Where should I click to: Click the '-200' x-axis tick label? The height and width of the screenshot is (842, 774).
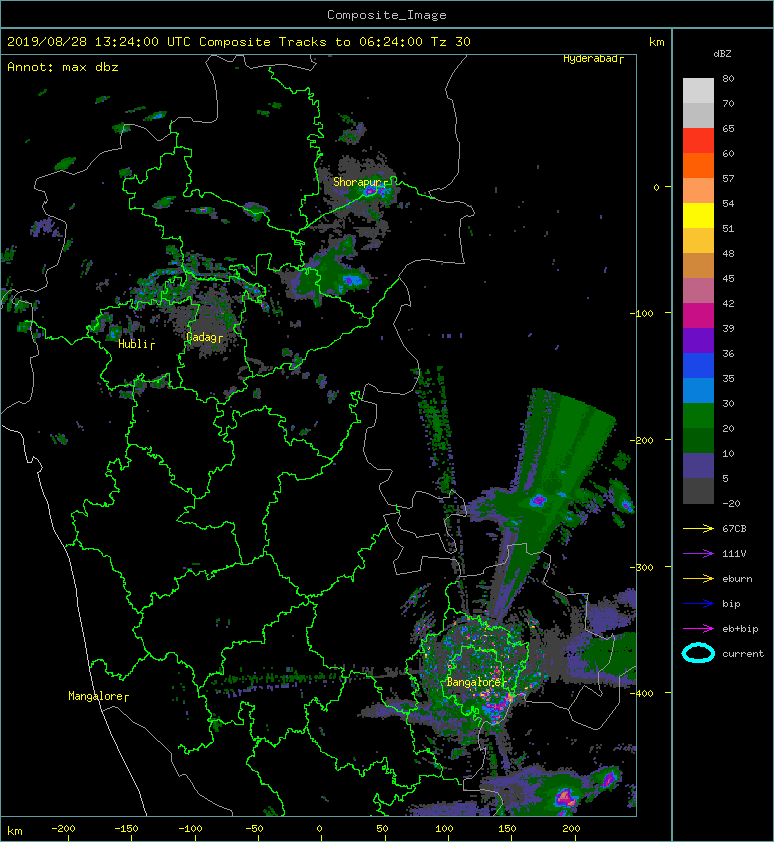(x=63, y=829)
